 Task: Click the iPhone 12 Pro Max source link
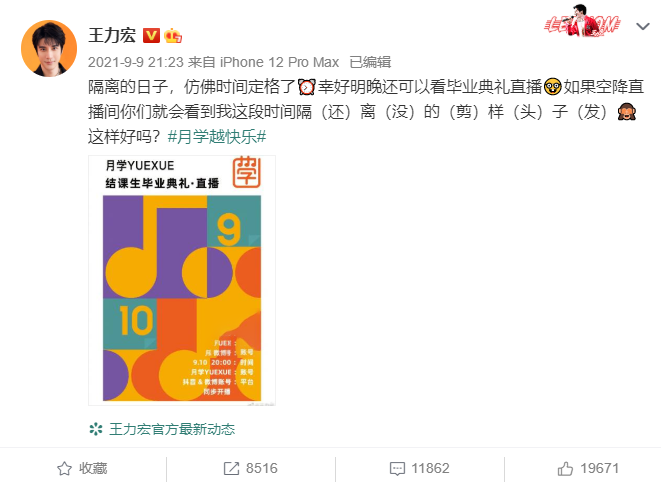[x=279, y=62]
